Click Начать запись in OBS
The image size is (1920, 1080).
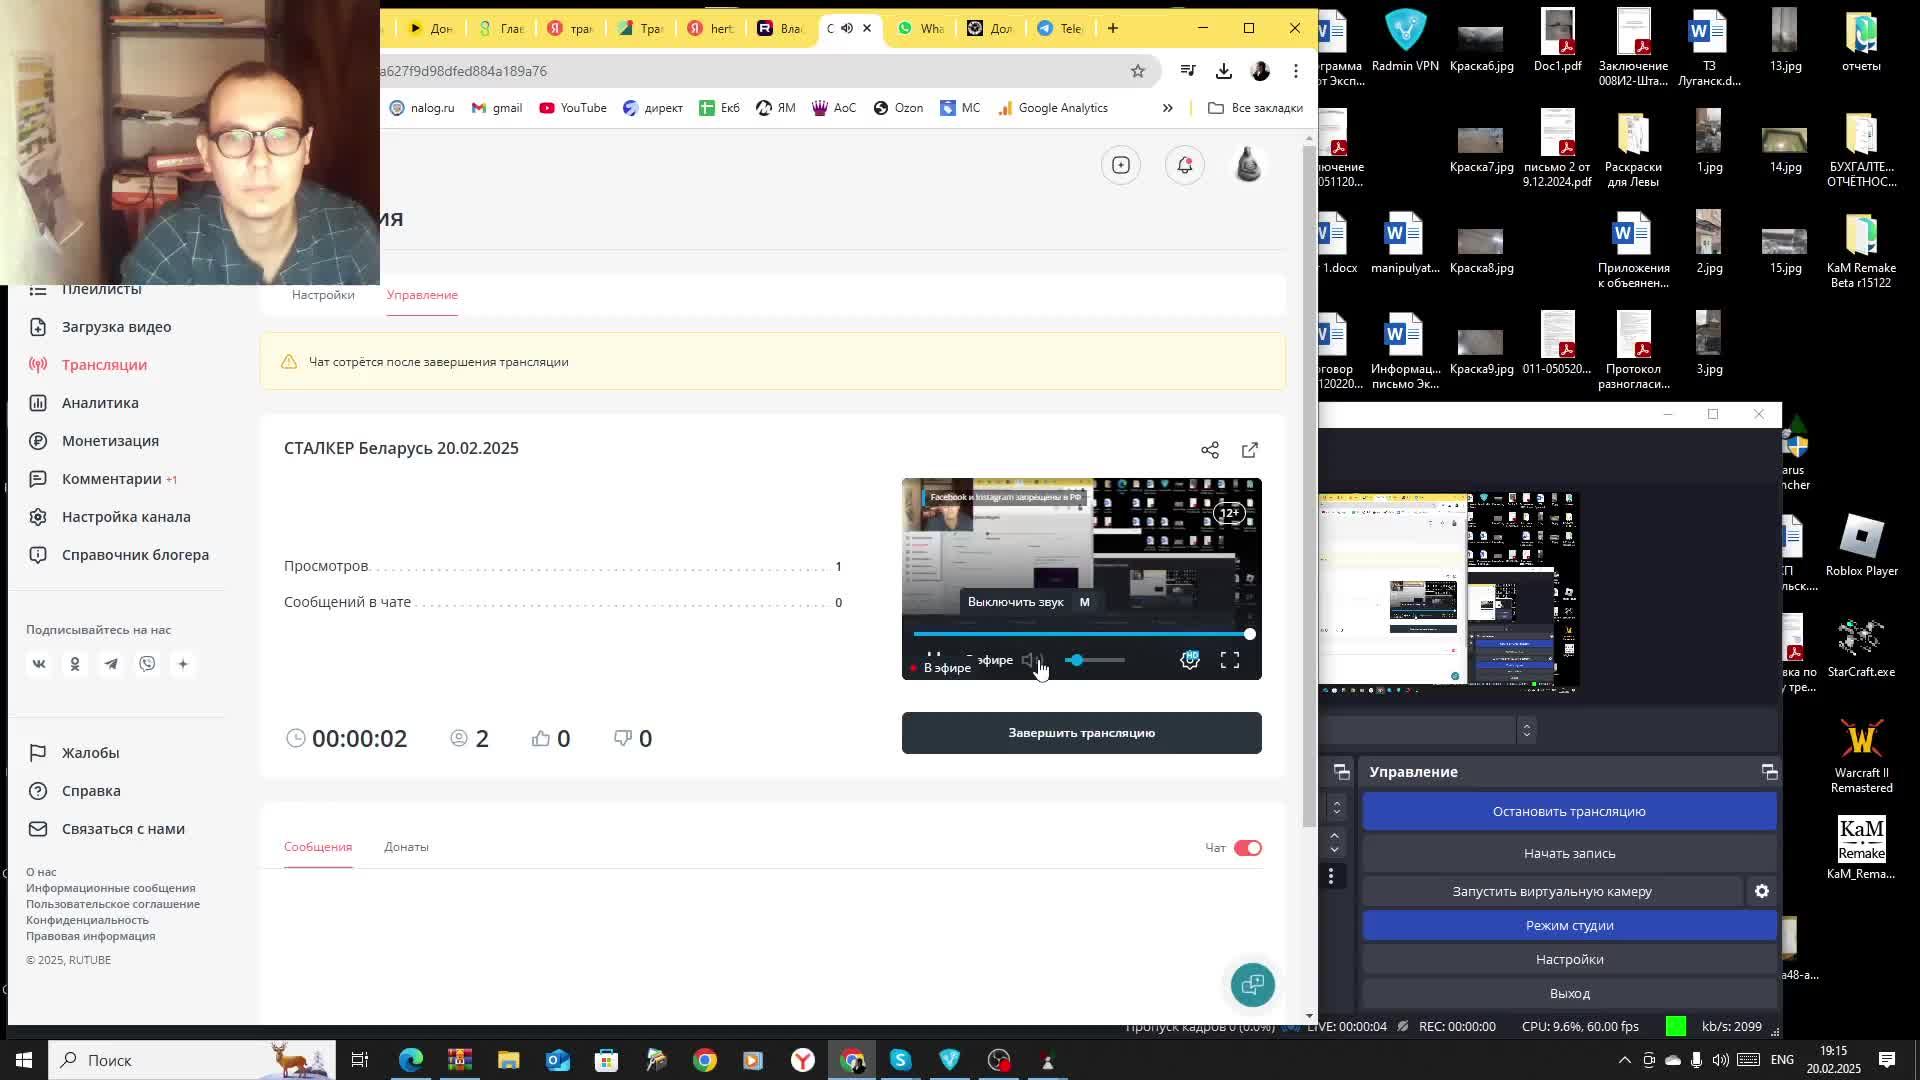click(1569, 854)
